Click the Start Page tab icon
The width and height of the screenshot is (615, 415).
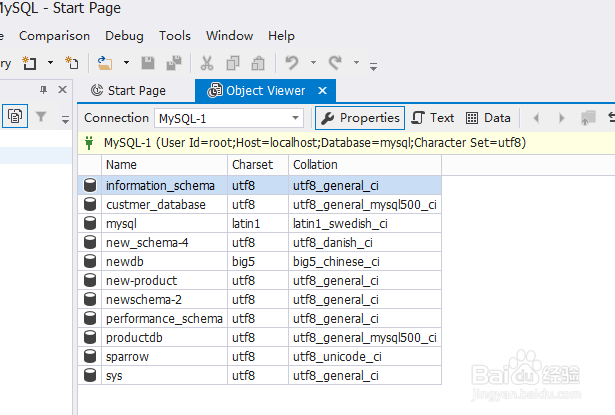coord(97,91)
